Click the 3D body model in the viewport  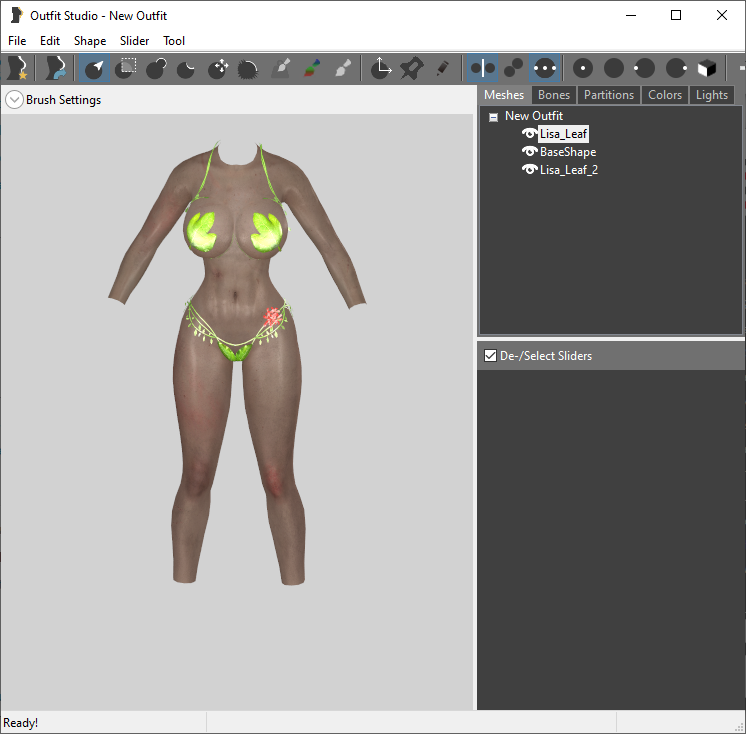pos(237,362)
